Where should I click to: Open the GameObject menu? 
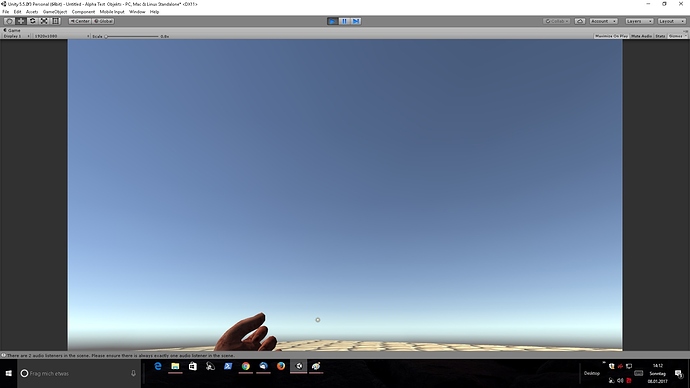coord(55,12)
